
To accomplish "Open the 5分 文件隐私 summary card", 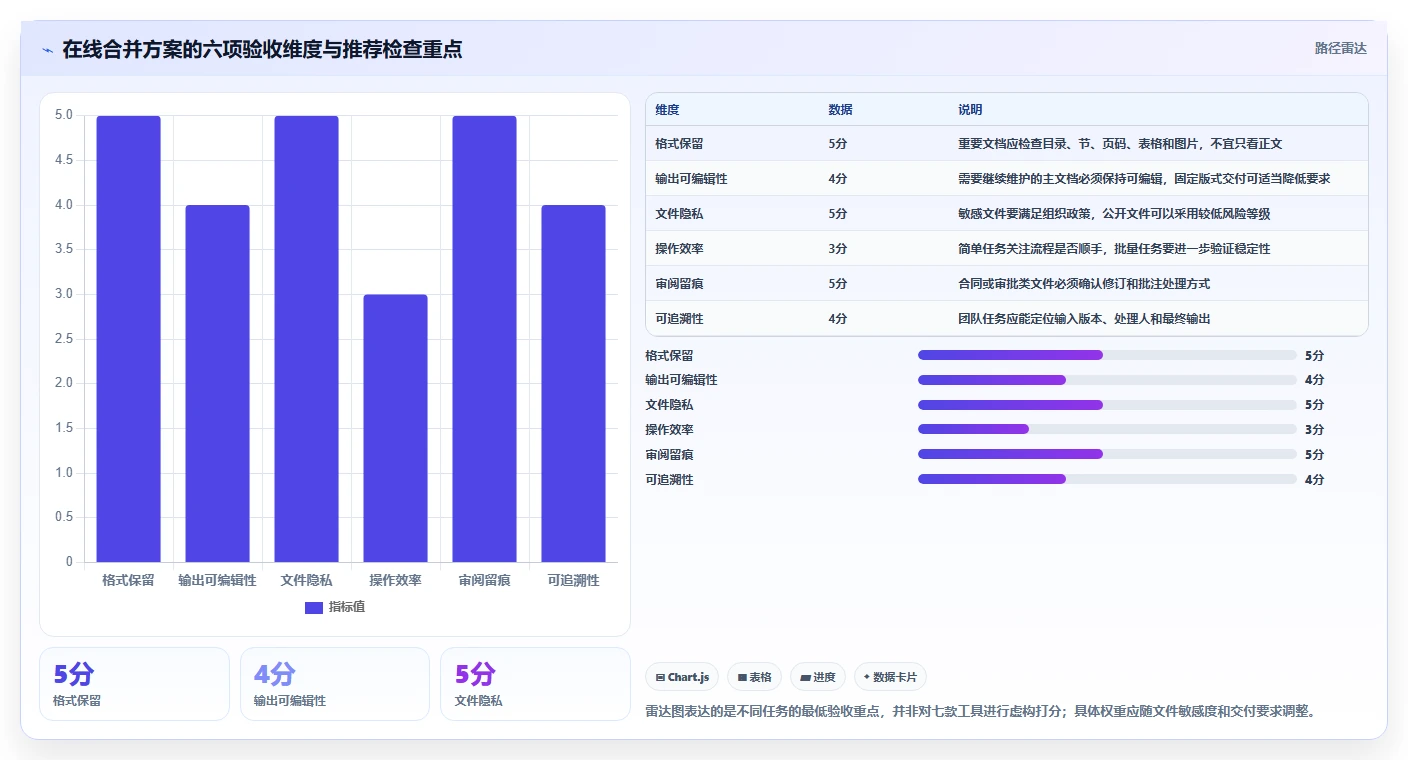I will pos(535,684).
